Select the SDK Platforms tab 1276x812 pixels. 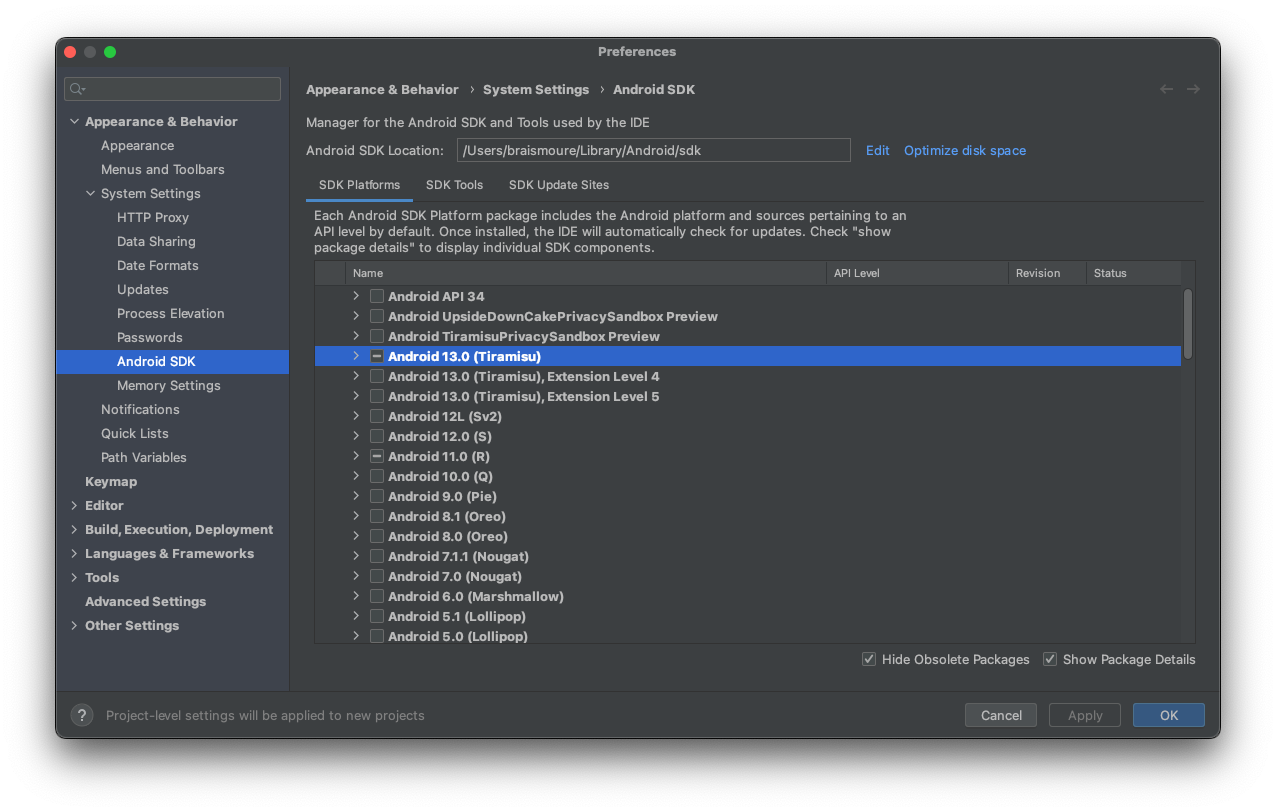[359, 185]
